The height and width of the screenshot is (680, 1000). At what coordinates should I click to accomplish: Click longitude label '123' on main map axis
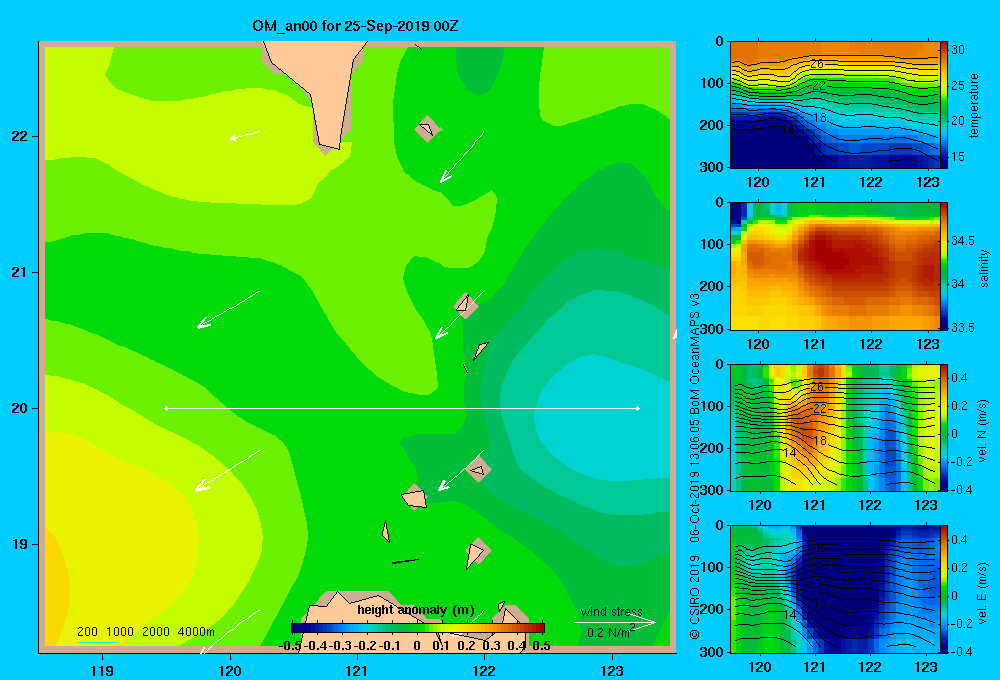tap(612, 670)
